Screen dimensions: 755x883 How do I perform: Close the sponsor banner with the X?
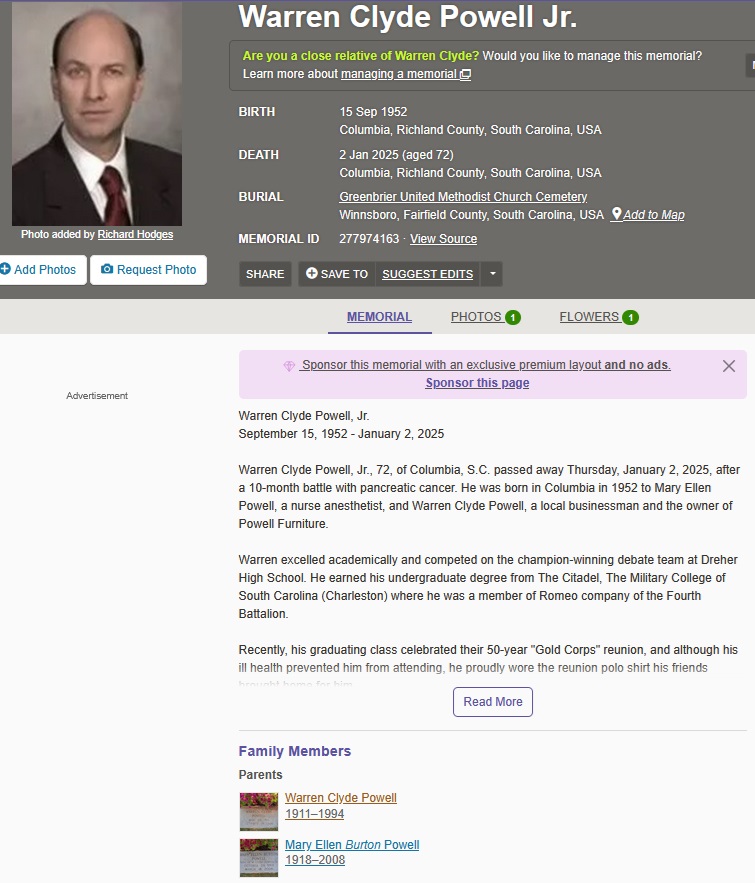pyautogui.click(x=729, y=366)
